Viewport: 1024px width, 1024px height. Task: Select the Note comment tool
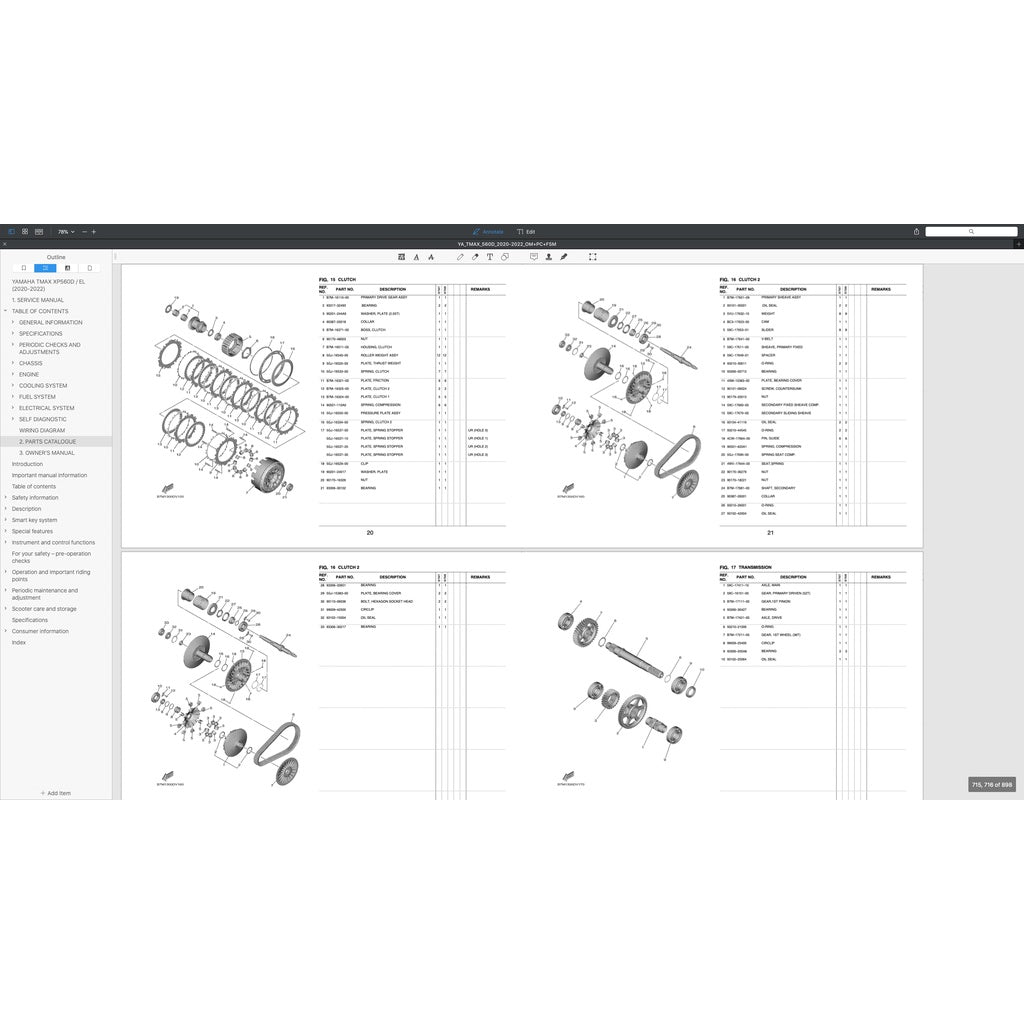[535, 256]
